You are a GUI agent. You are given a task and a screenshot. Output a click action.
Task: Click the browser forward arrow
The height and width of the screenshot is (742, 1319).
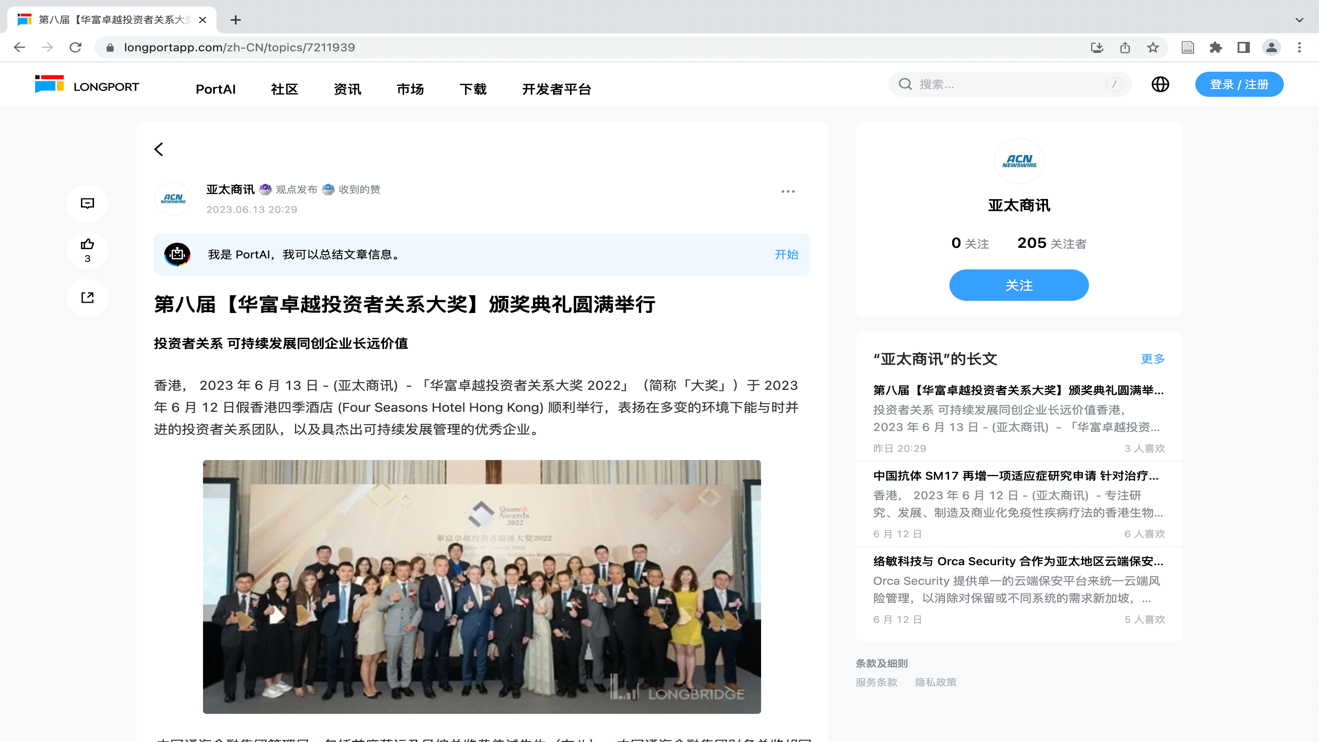47,47
